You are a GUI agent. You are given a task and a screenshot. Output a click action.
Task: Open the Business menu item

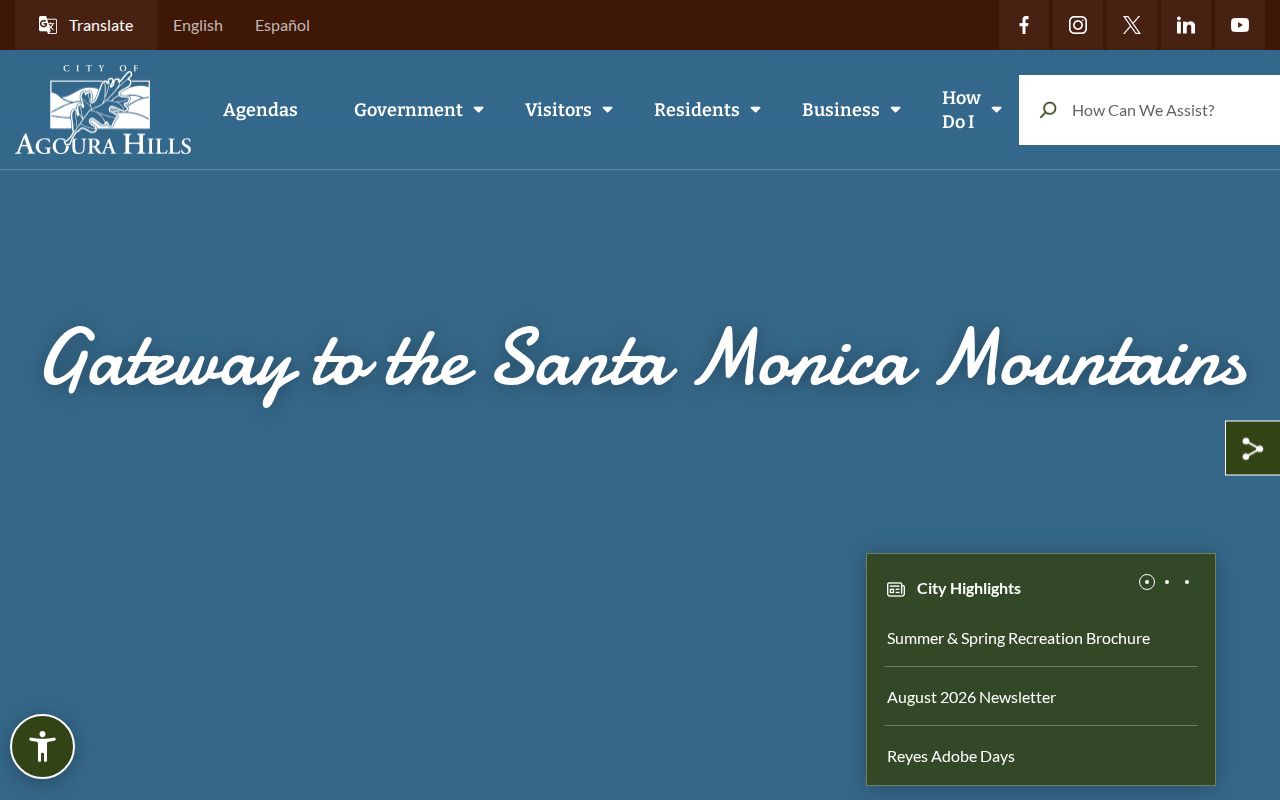[841, 110]
